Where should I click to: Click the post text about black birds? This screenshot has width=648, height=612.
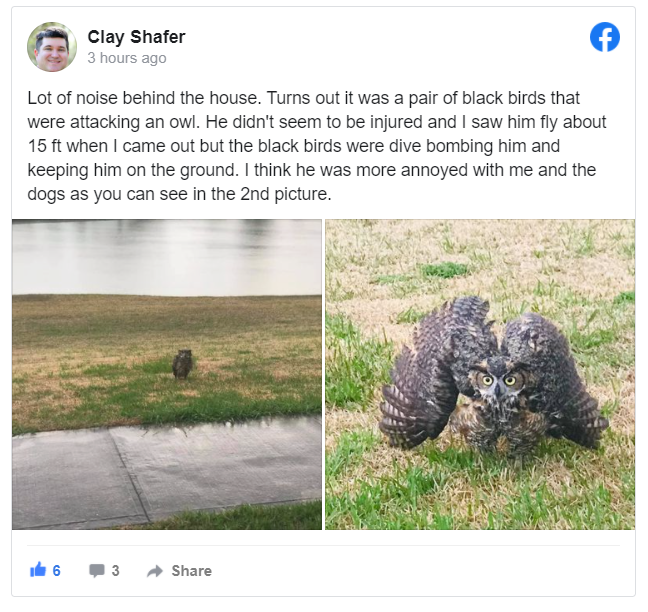click(x=317, y=146)
